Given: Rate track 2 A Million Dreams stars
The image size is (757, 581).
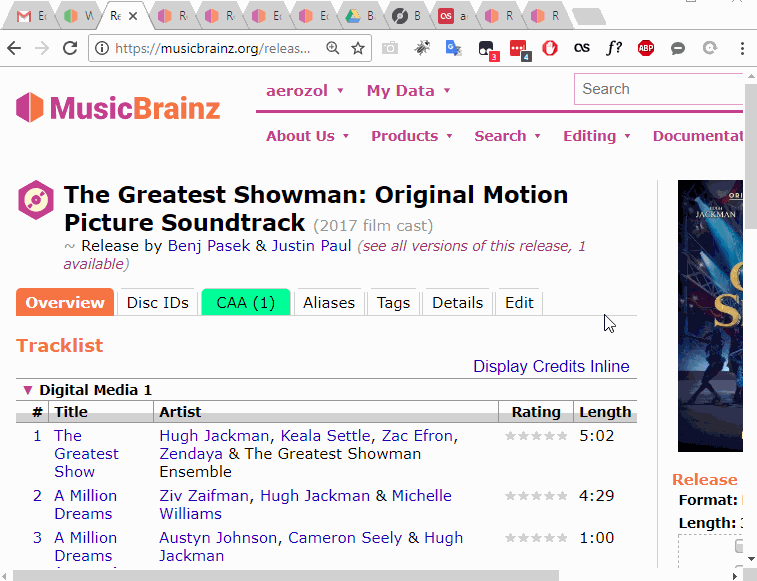Looking at the screenshot, I should (x=536, y=496).
